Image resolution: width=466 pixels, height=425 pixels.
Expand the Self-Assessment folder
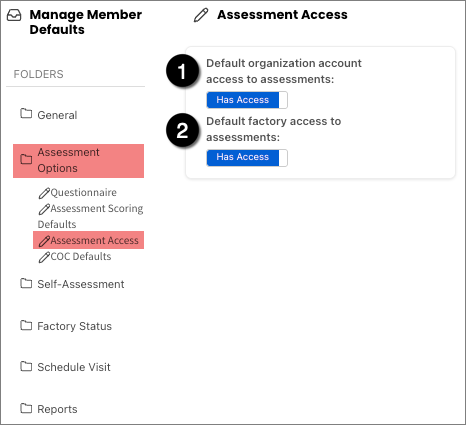coord(81,284)
